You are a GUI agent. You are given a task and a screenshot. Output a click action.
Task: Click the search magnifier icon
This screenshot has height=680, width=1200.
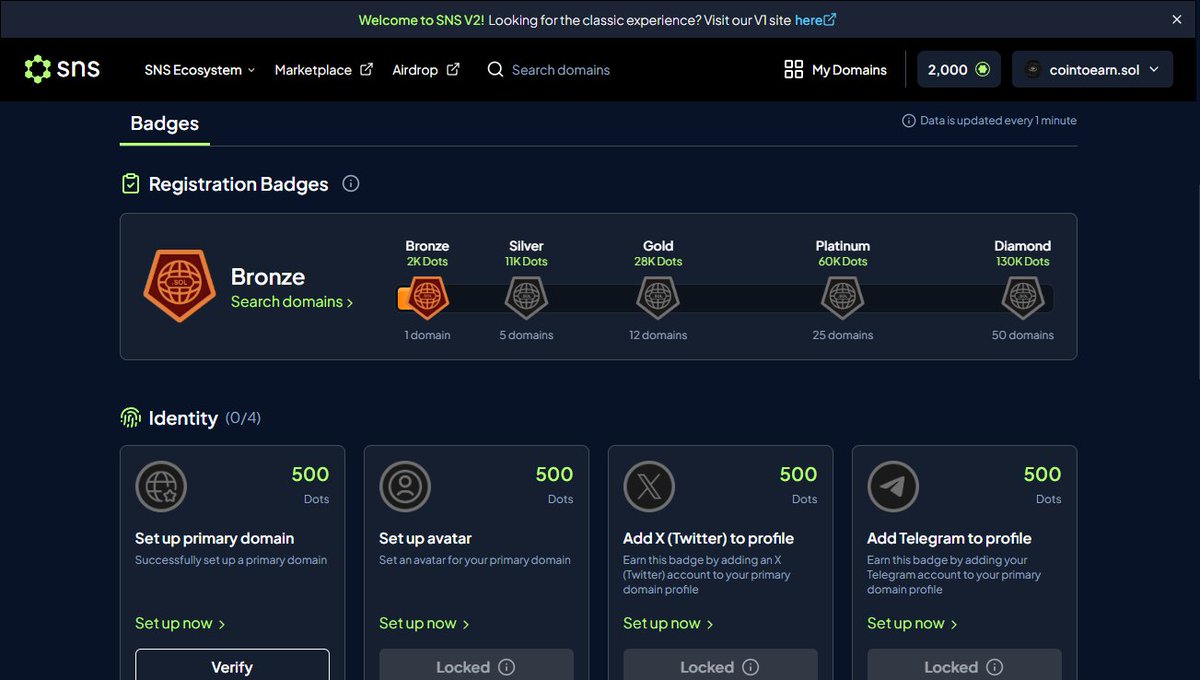[495, 70]
